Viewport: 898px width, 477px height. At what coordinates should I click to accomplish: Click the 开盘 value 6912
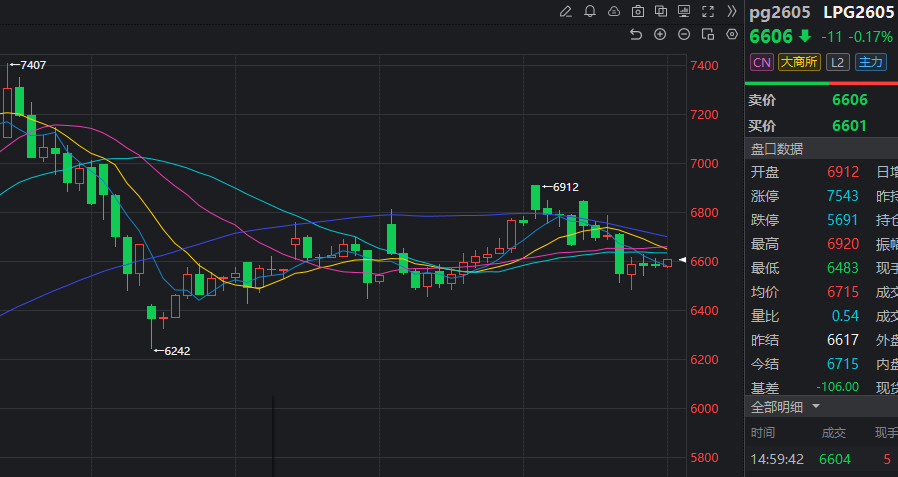(x=843, y=172)
